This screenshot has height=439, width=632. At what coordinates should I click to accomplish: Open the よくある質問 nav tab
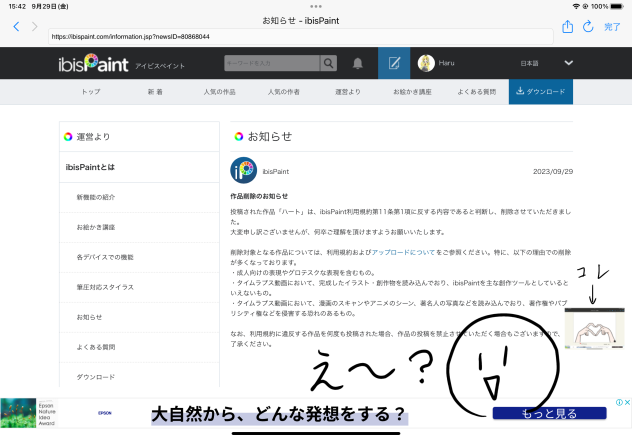coord(476,92)
